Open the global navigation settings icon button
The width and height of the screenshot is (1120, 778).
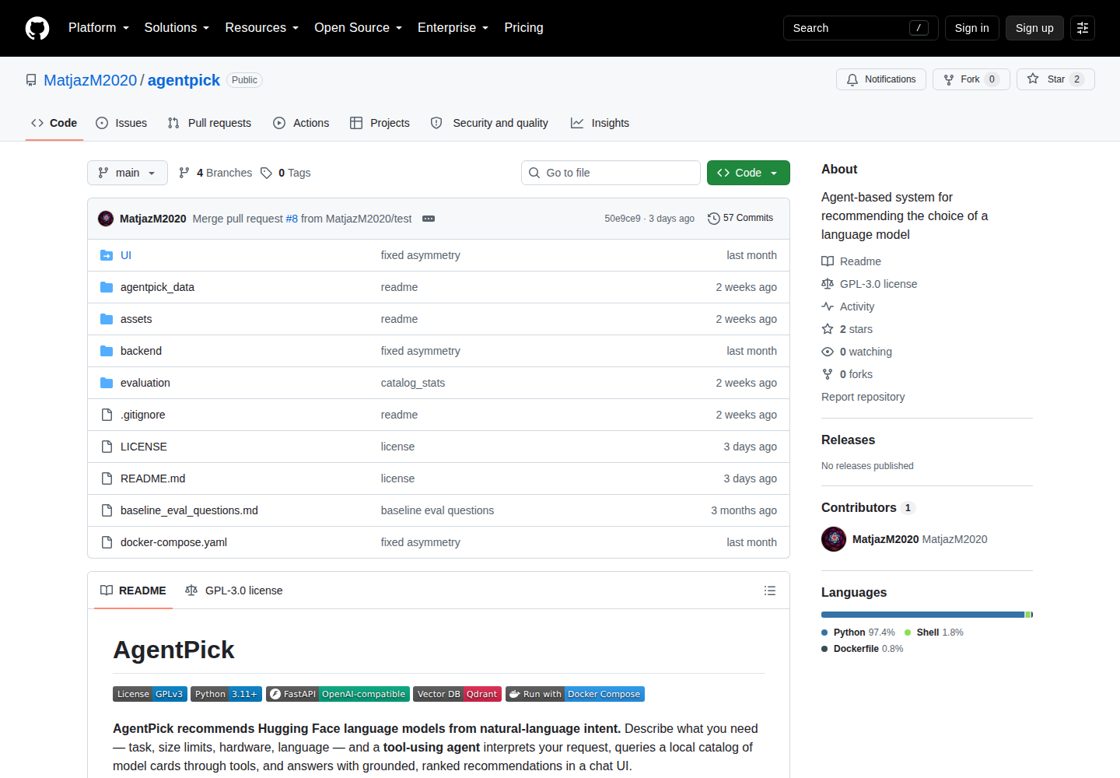1082,28
